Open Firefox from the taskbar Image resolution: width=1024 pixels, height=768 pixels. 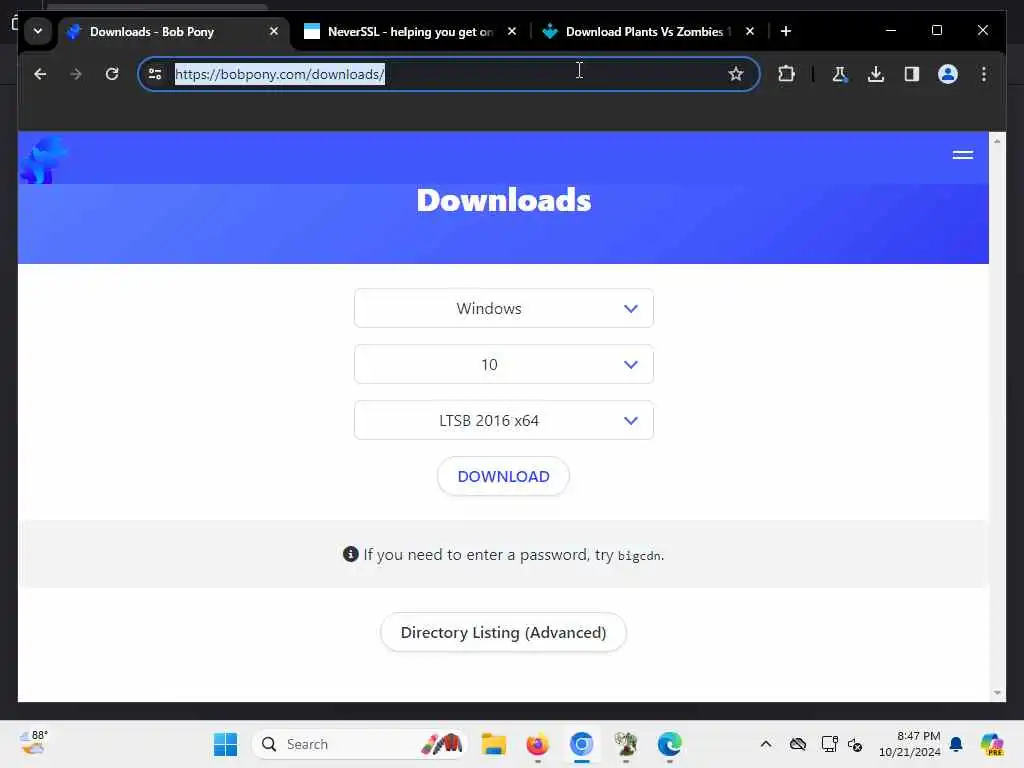537,744
